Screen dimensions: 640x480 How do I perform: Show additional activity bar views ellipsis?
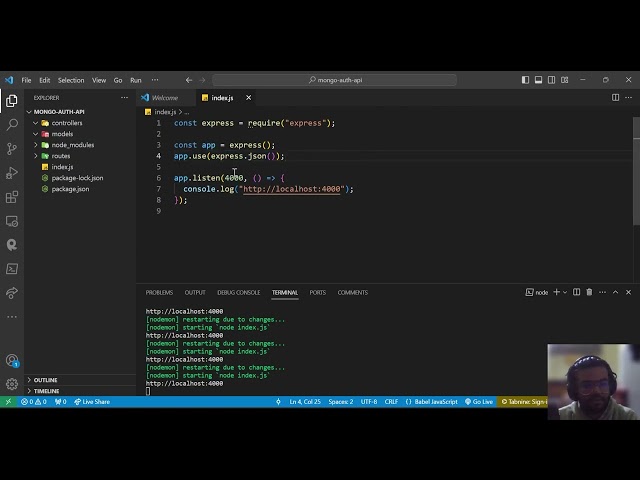tap(12, 317)
